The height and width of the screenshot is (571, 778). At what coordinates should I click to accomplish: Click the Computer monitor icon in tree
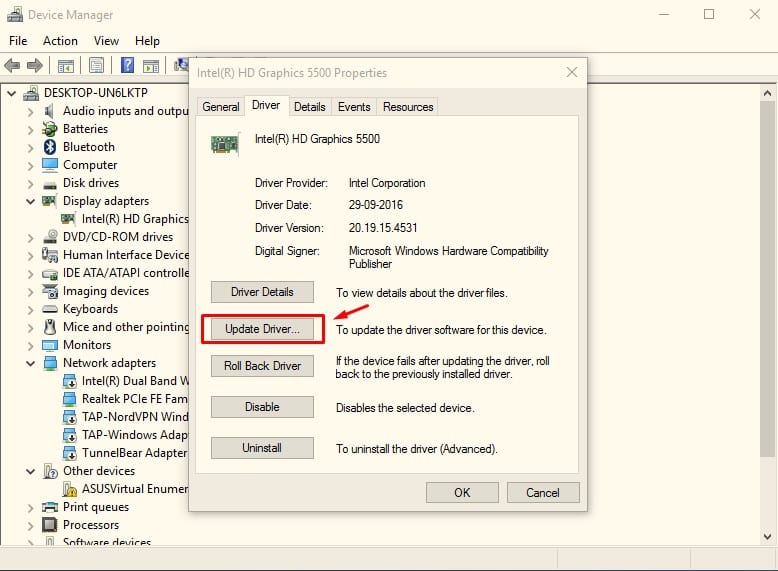pos(50,165)
